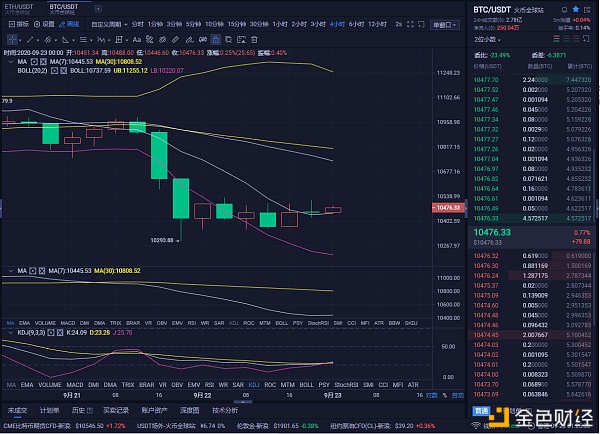Open the 计划单 planned orders tab
The image size is (600, 434).
(49, 410)
